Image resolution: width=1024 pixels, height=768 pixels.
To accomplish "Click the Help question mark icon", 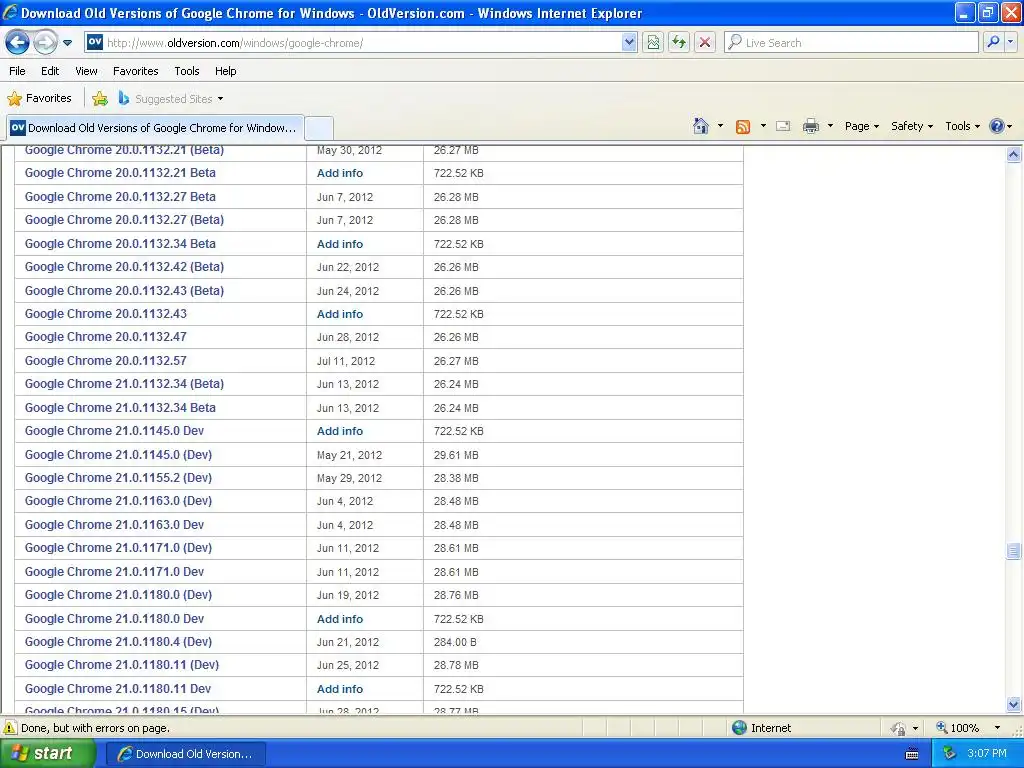I will [x=997, y=126].
